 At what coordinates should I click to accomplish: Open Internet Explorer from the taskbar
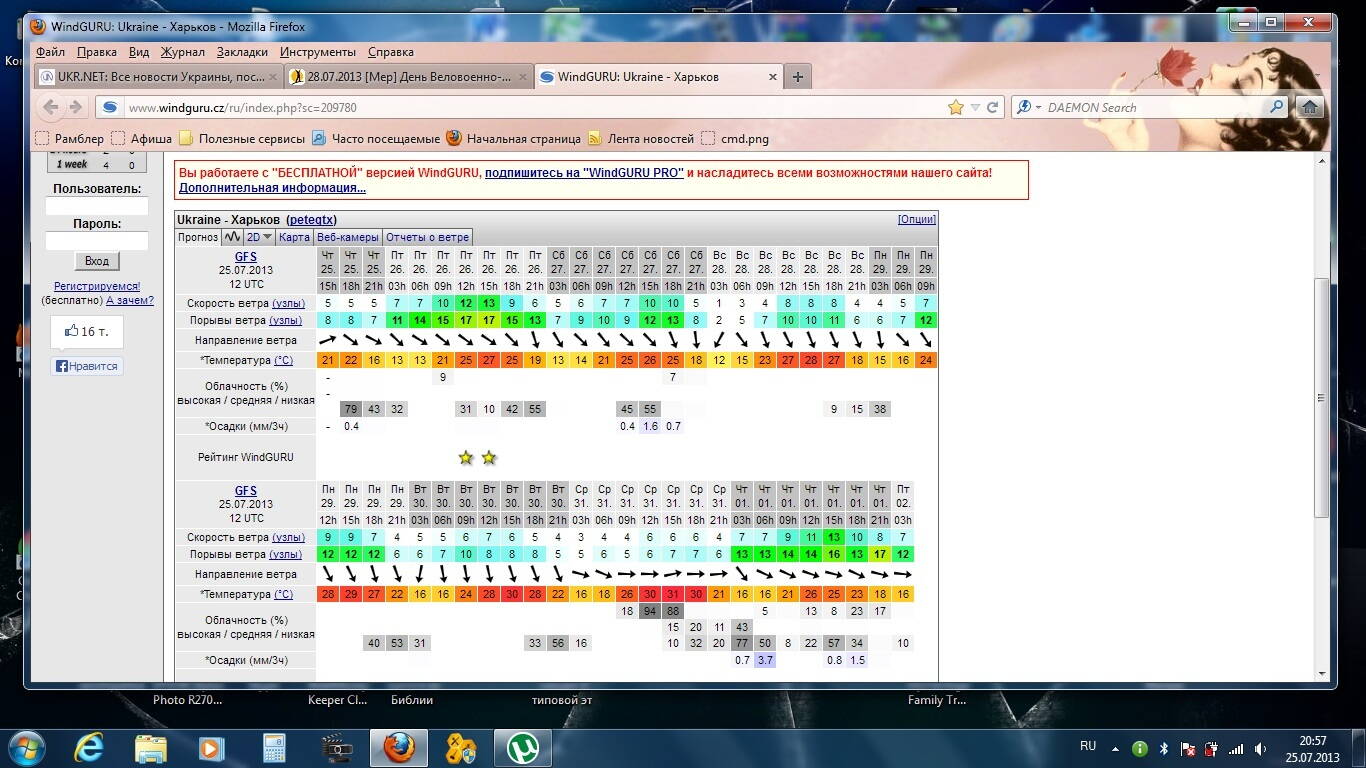coord(90,747)
